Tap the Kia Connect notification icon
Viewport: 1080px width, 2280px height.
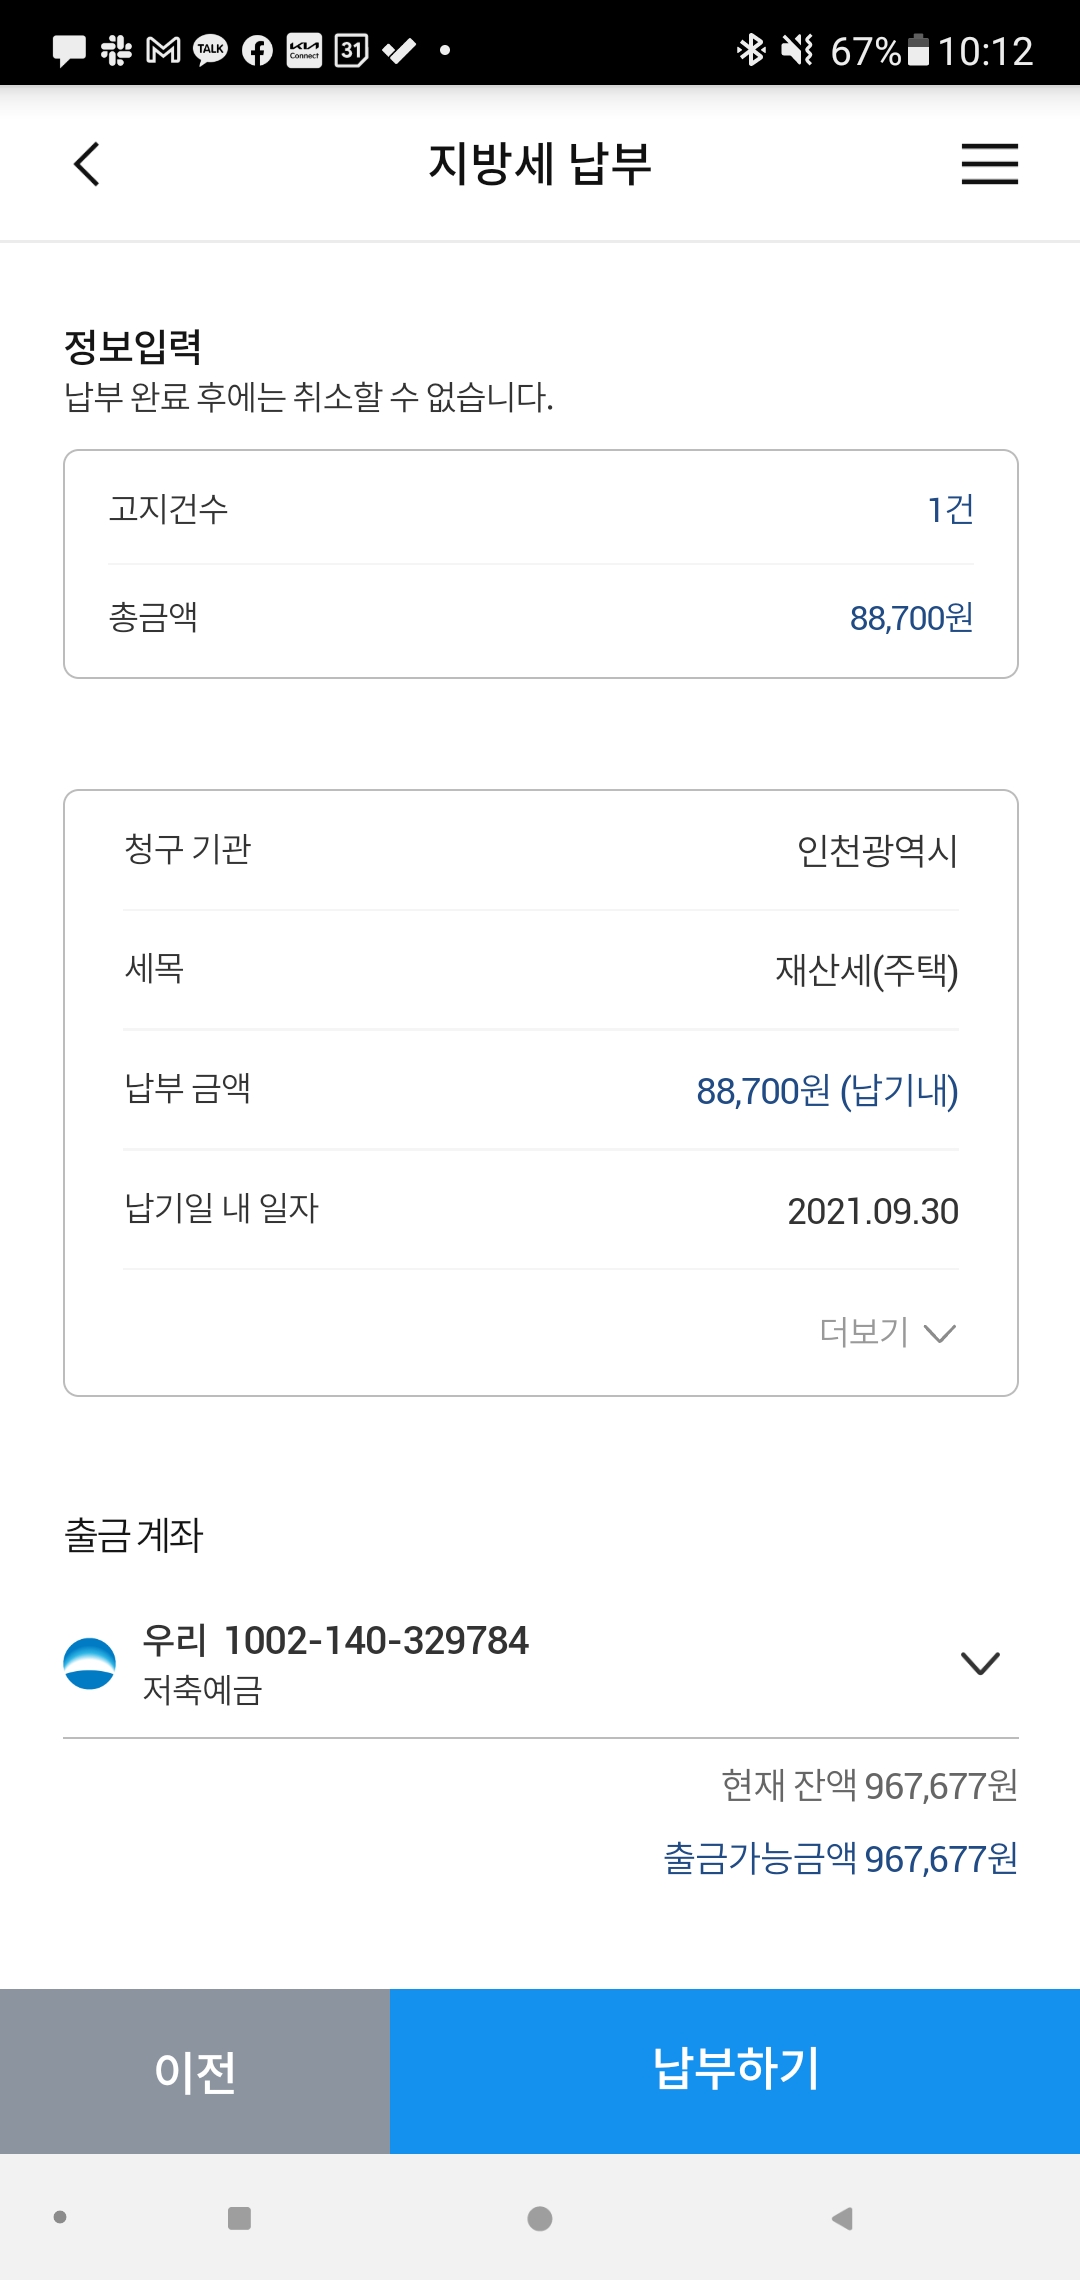pyautogui.click(x=304, y=50)
